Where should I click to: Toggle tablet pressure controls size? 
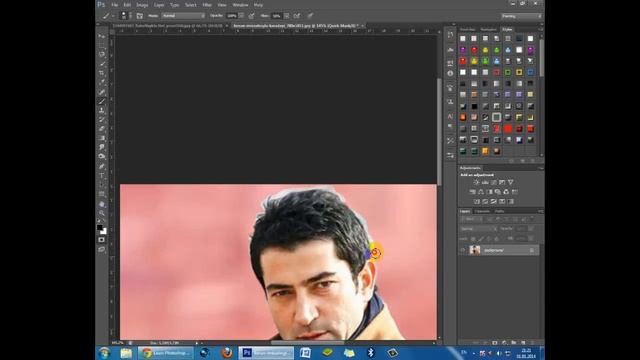click(310, 16)
